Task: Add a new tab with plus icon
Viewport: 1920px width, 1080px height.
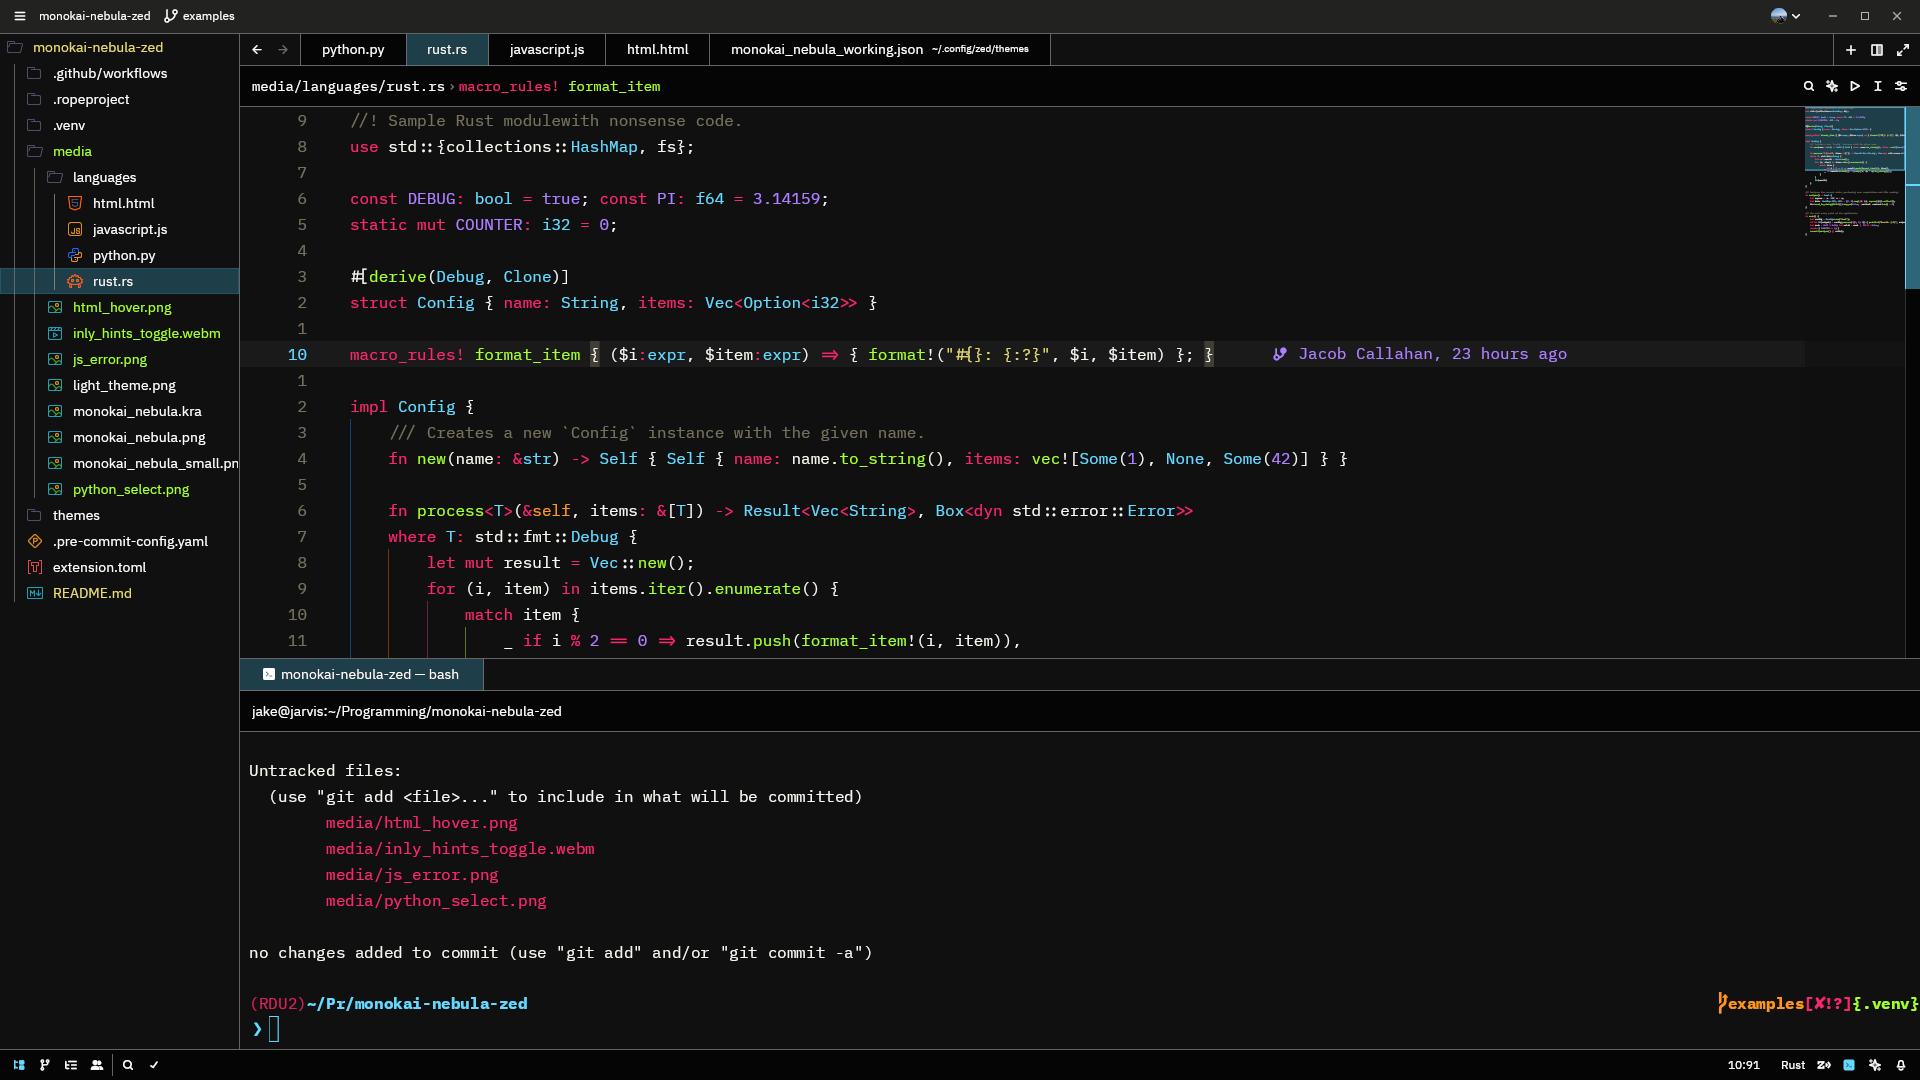Action: point(1850,49)
